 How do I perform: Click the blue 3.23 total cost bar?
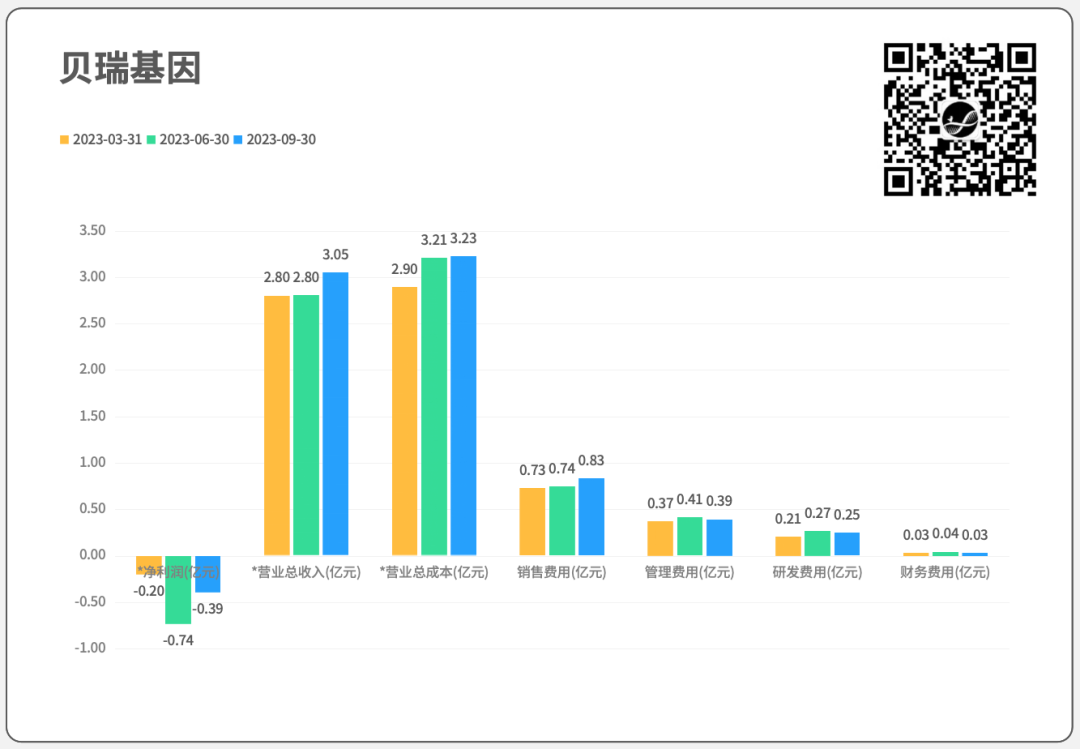(x=463, y=405)
